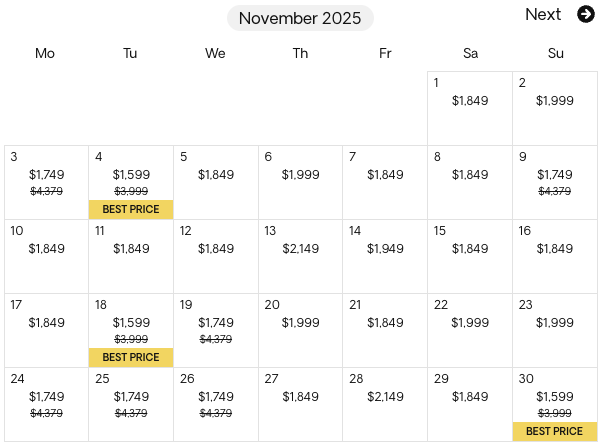This screenshot has height=446, width=601.
Task: Choose November 3 discounted to $1,749
Action: pos(46,182)
